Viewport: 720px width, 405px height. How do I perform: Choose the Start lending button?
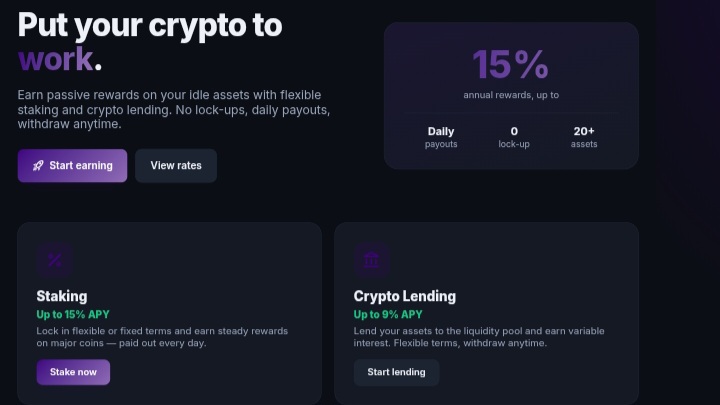(396, 372)
